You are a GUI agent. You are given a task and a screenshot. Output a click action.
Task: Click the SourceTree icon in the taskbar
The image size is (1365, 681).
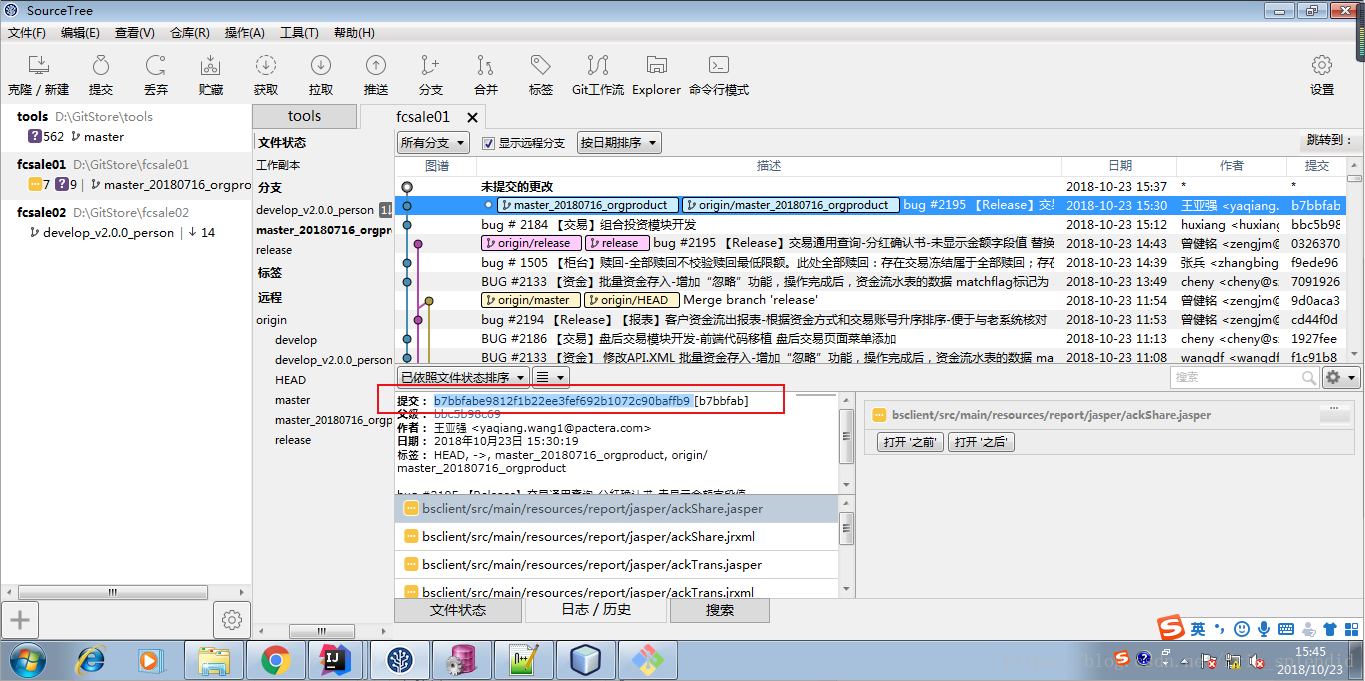(402, 660)
